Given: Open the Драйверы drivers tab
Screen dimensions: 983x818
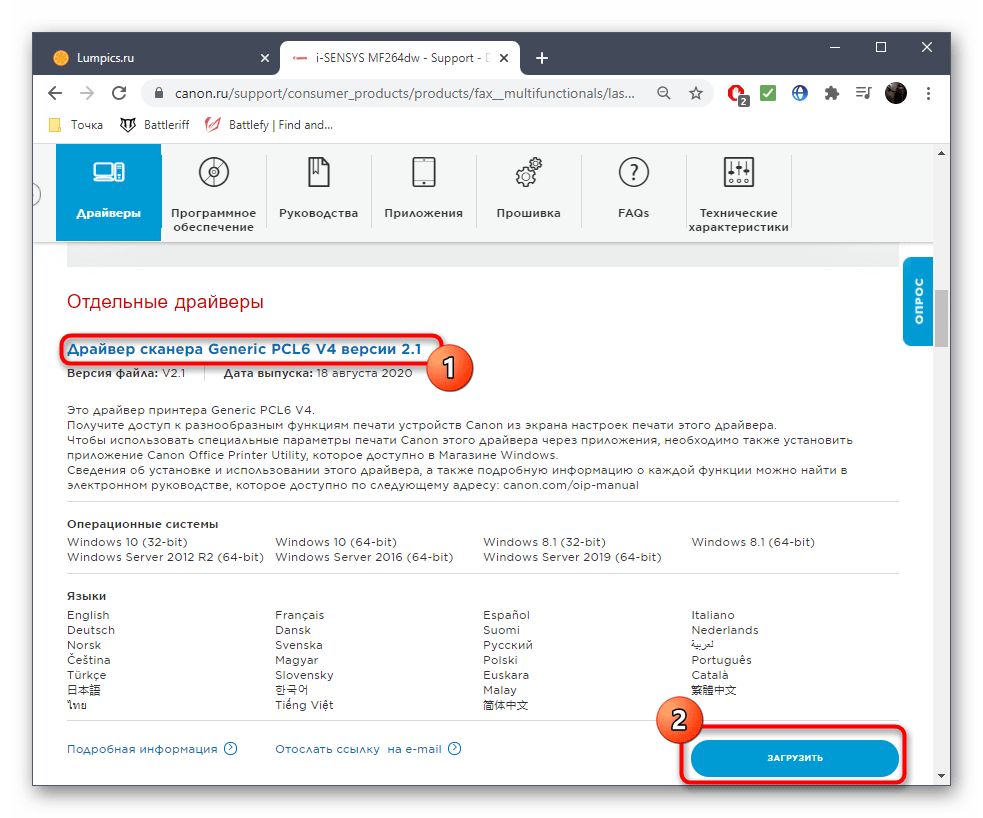Looking at the screenshot, I should pos(108,192).
